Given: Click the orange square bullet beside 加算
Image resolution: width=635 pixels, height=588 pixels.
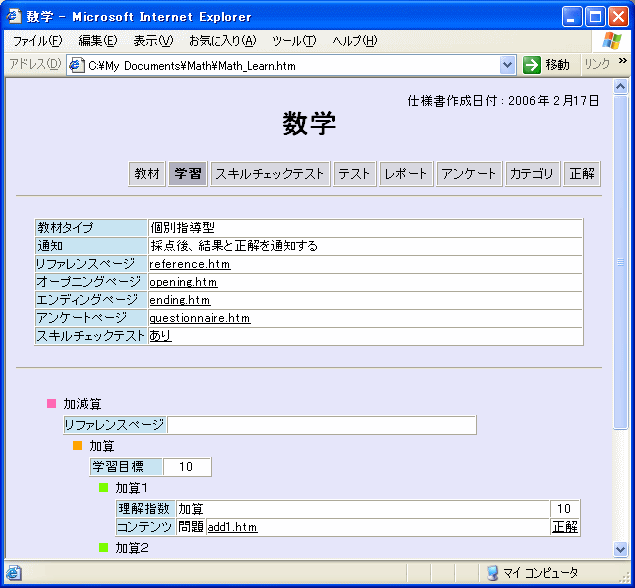Looking at the screenshot, I should point(78,446).
